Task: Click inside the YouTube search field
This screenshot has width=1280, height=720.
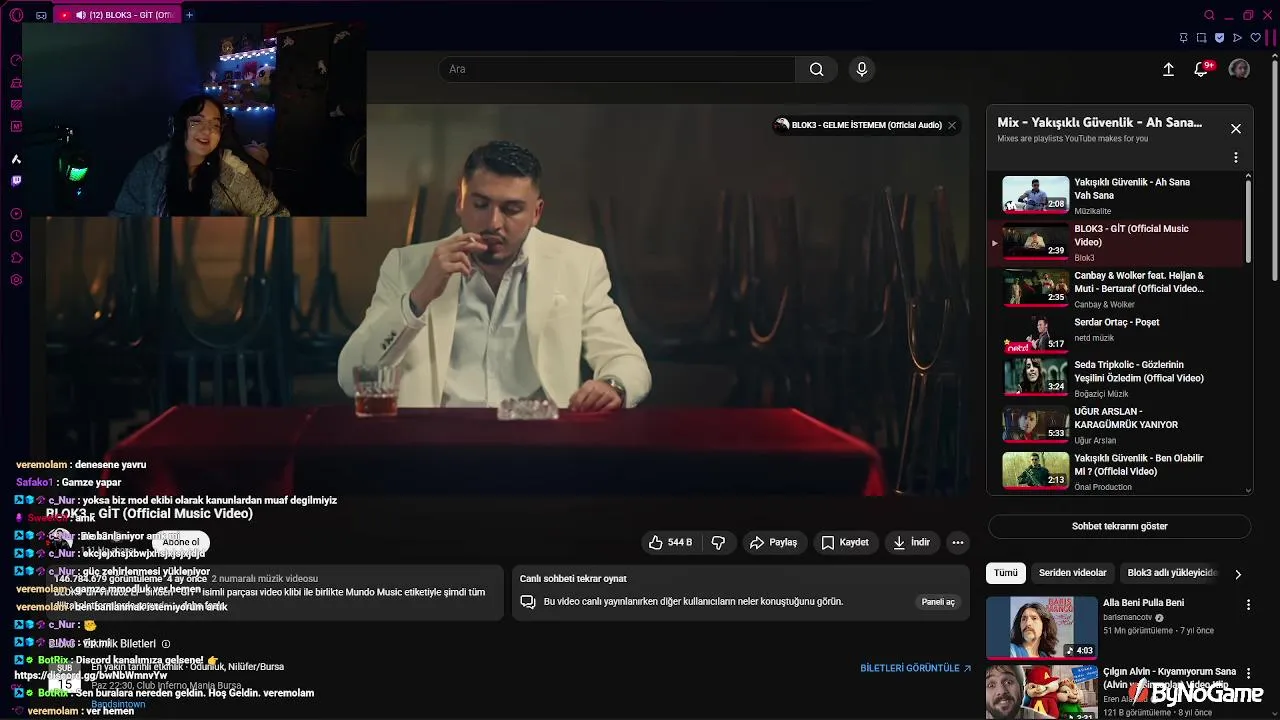Action: pos(617,69)
